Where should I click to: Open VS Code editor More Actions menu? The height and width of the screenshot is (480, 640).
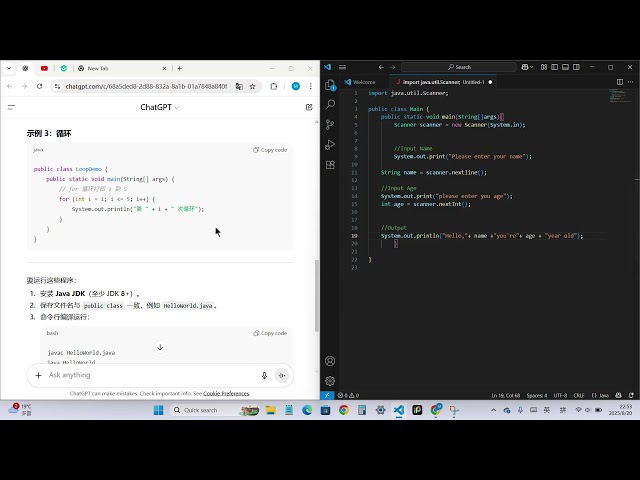(x=631, y=82)
